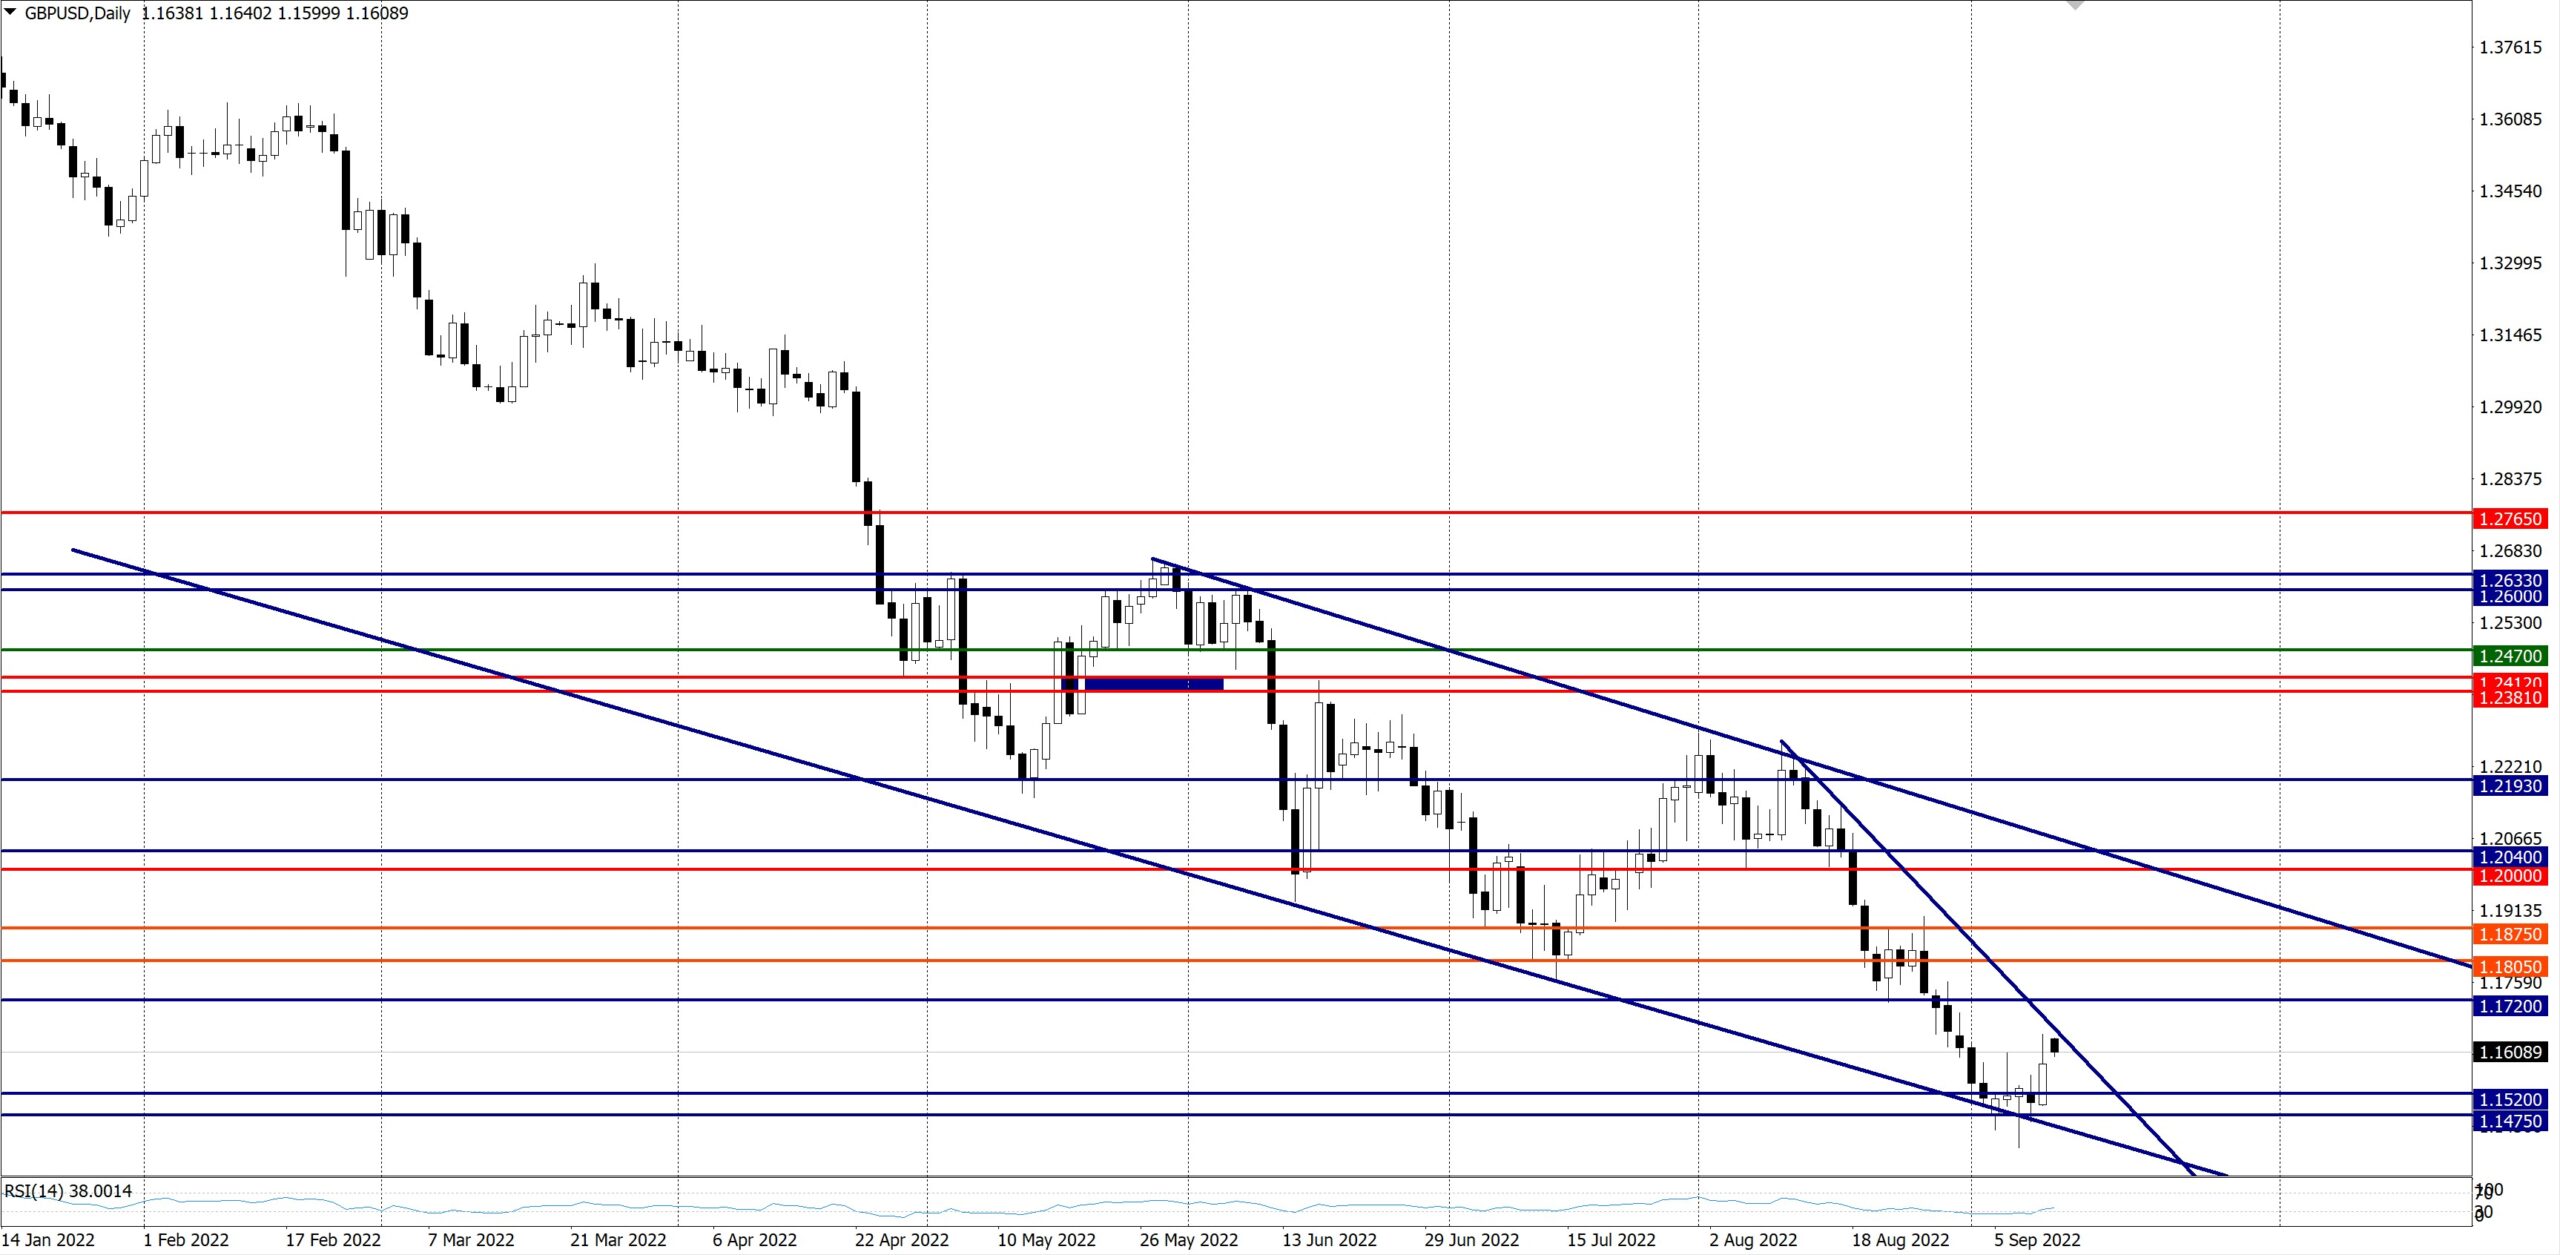Click the GBPUSD,Daily chart title text
This screenshot has width=2560, height=1255.
click(77, 13)
